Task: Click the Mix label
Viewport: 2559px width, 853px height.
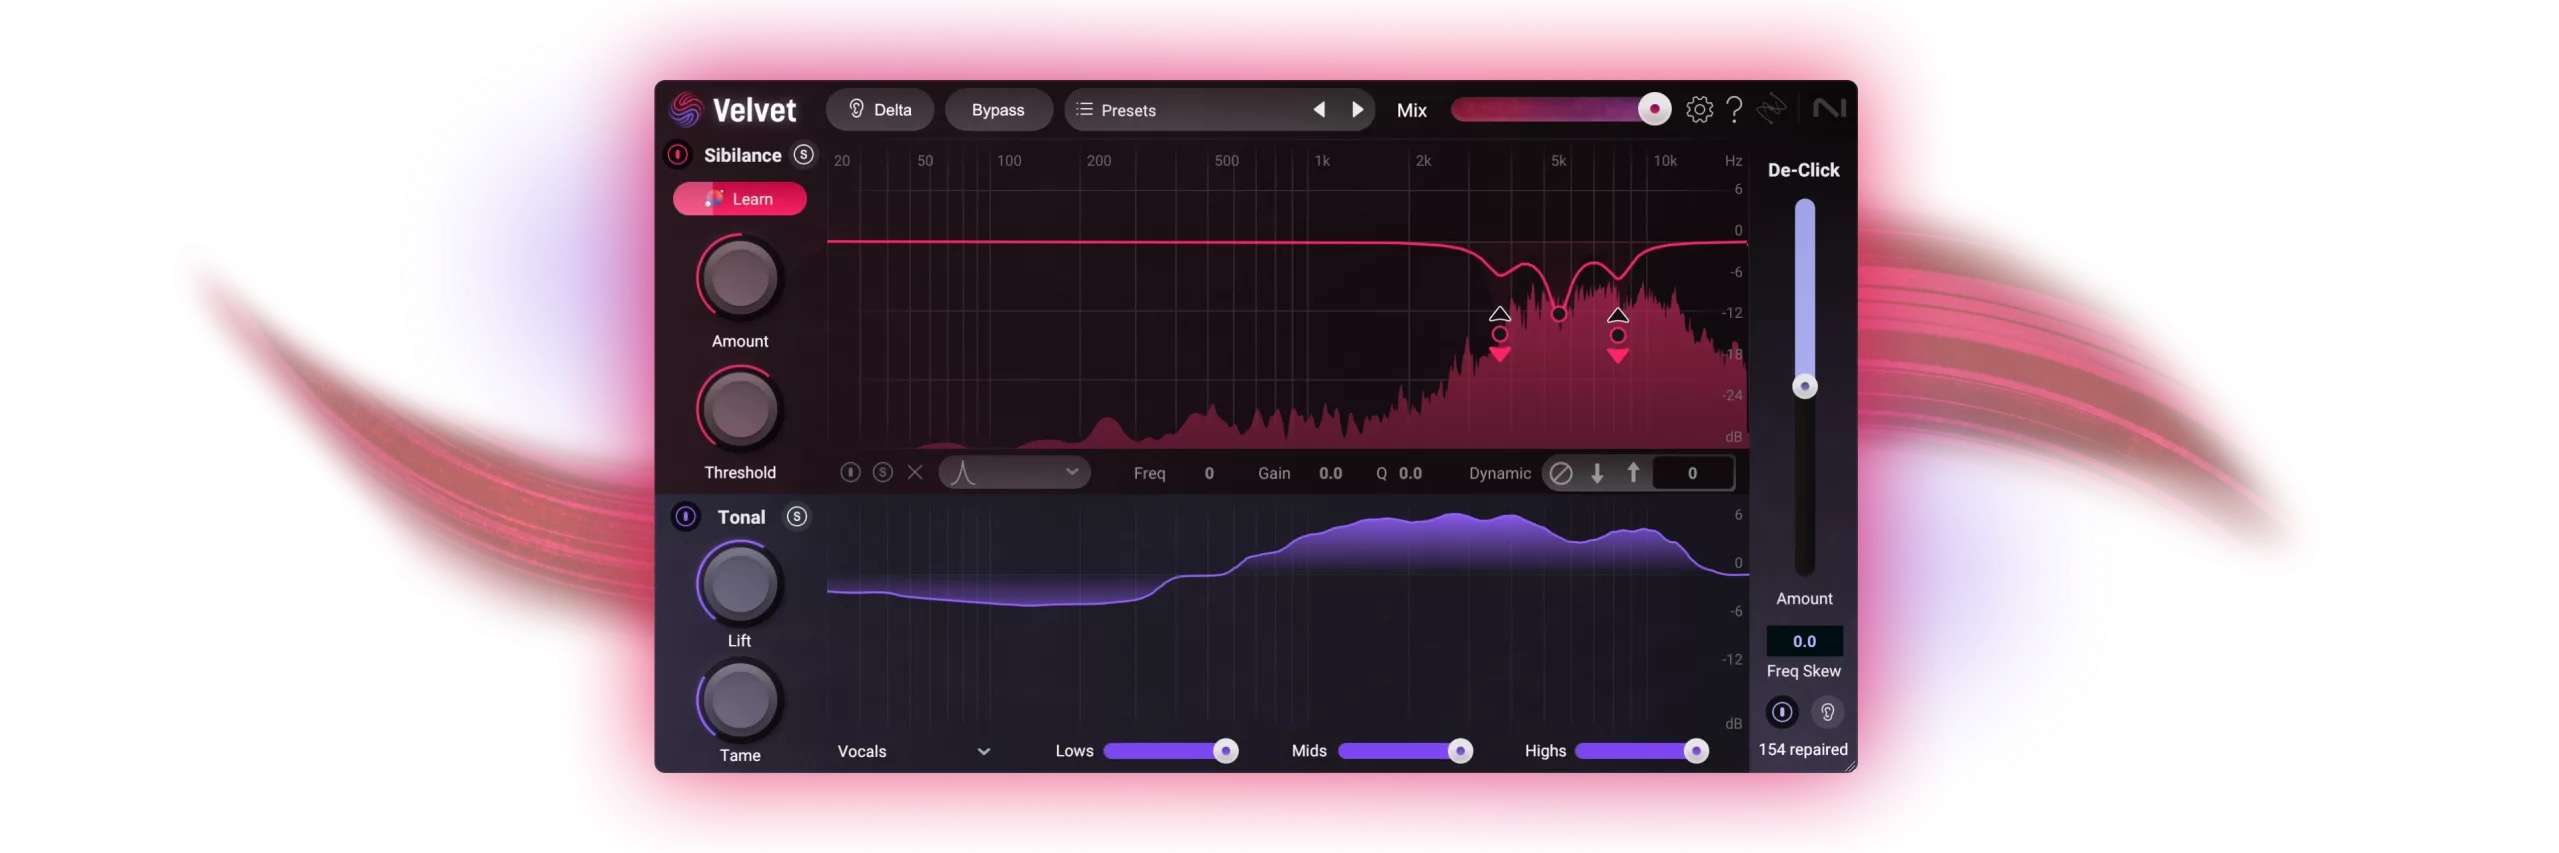Action: click(1411, 110)
